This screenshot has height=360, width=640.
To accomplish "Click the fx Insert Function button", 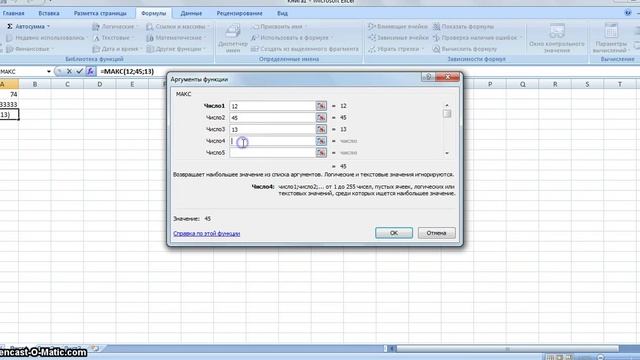I will pyautogui.click(x=90, y=71).
